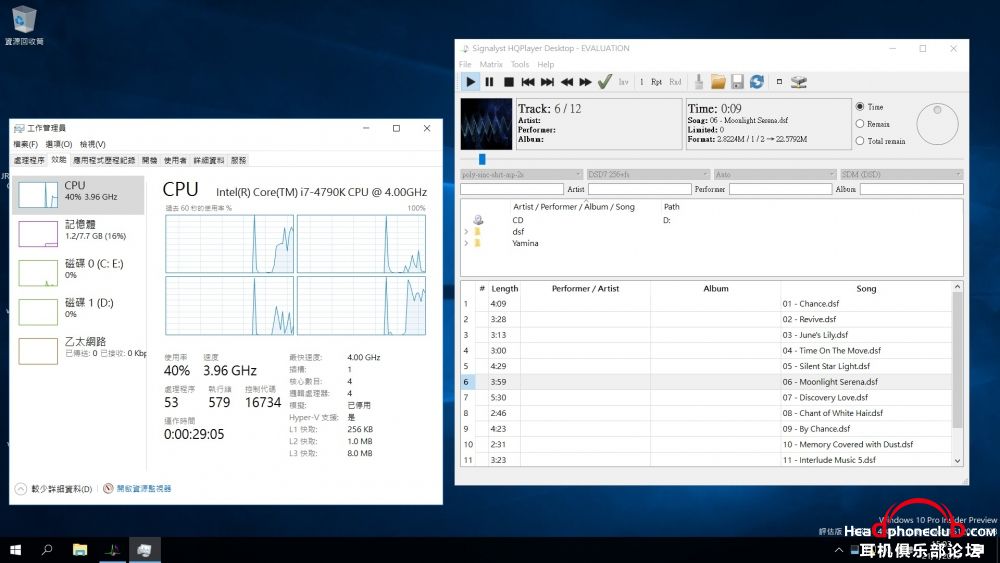Skip to previous track in HQPlayer
The image size is (1000, 563).
tap(527, 82)
